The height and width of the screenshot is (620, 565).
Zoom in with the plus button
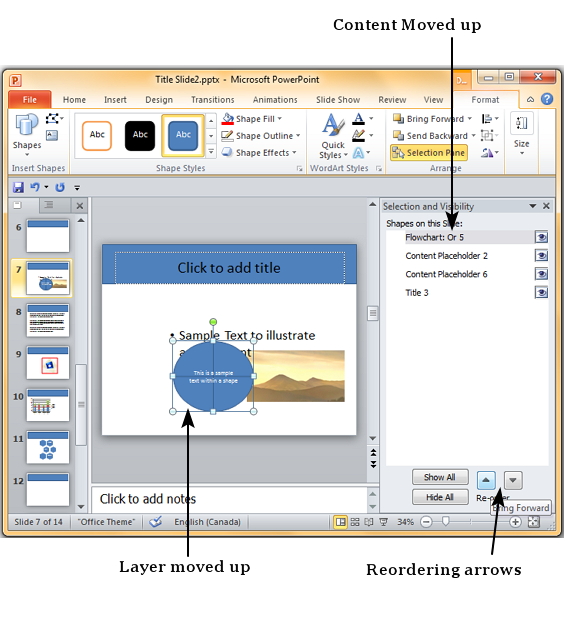click(x=515, y=522)
